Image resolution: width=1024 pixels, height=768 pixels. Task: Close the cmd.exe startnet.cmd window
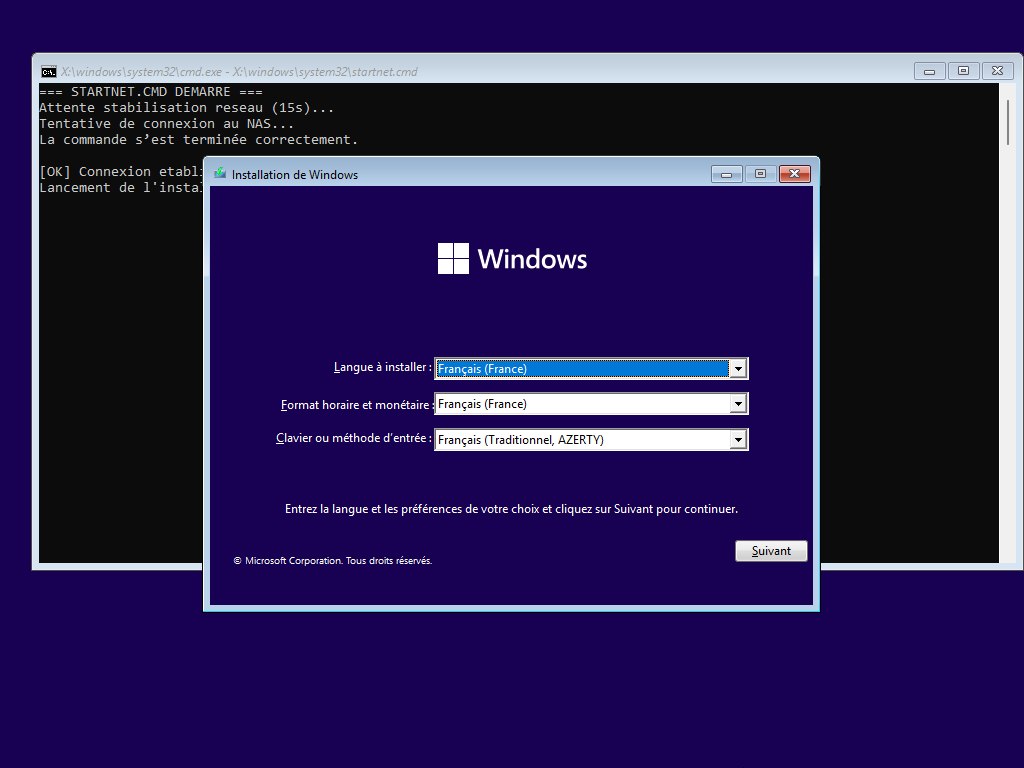coord(997,71)
